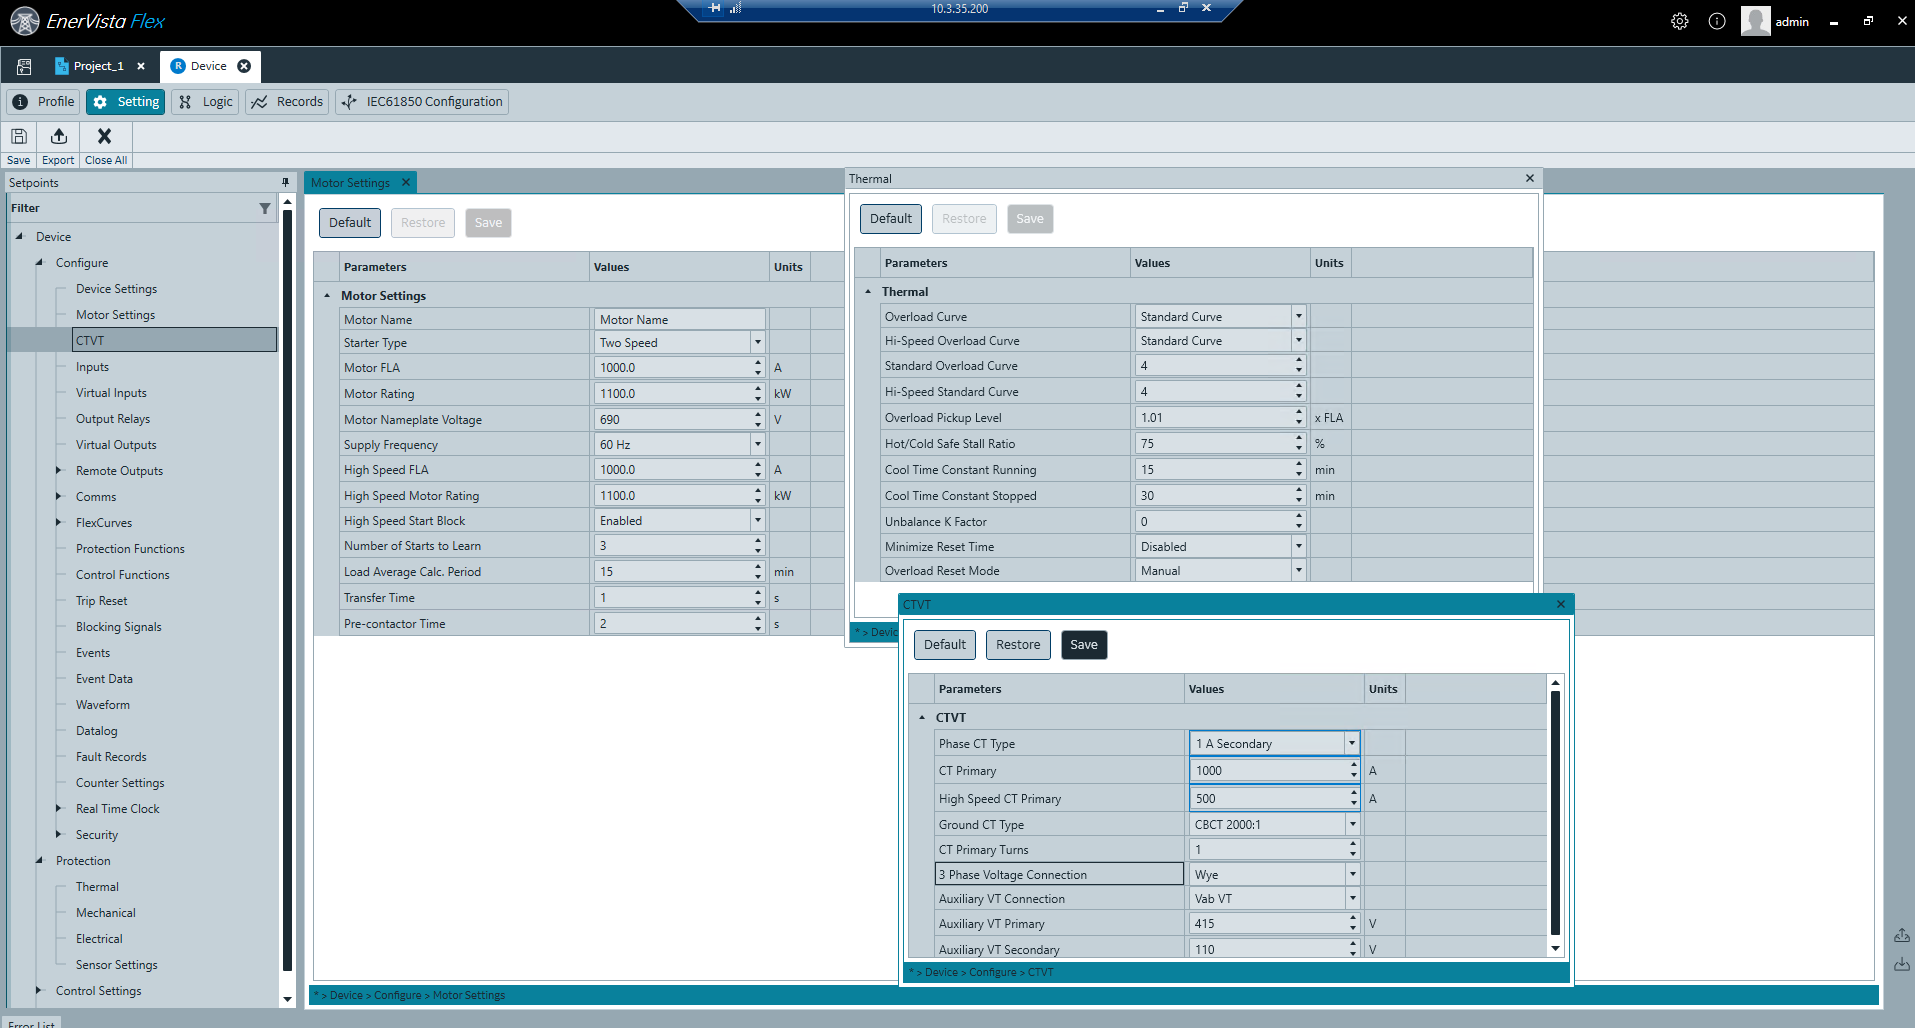Open the Logic view
The width and height of the screenshot is (1915, 1028).
(x=205, y=101)
